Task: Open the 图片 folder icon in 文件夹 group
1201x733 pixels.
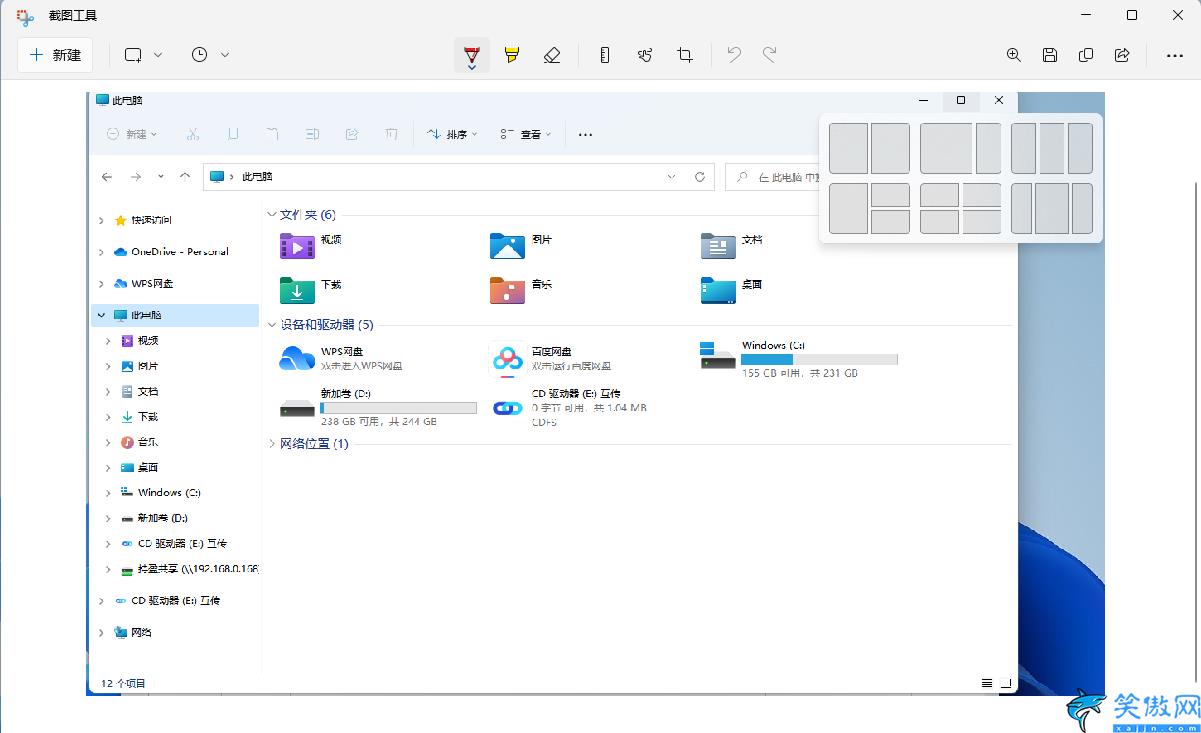Action: click(507, 246)
